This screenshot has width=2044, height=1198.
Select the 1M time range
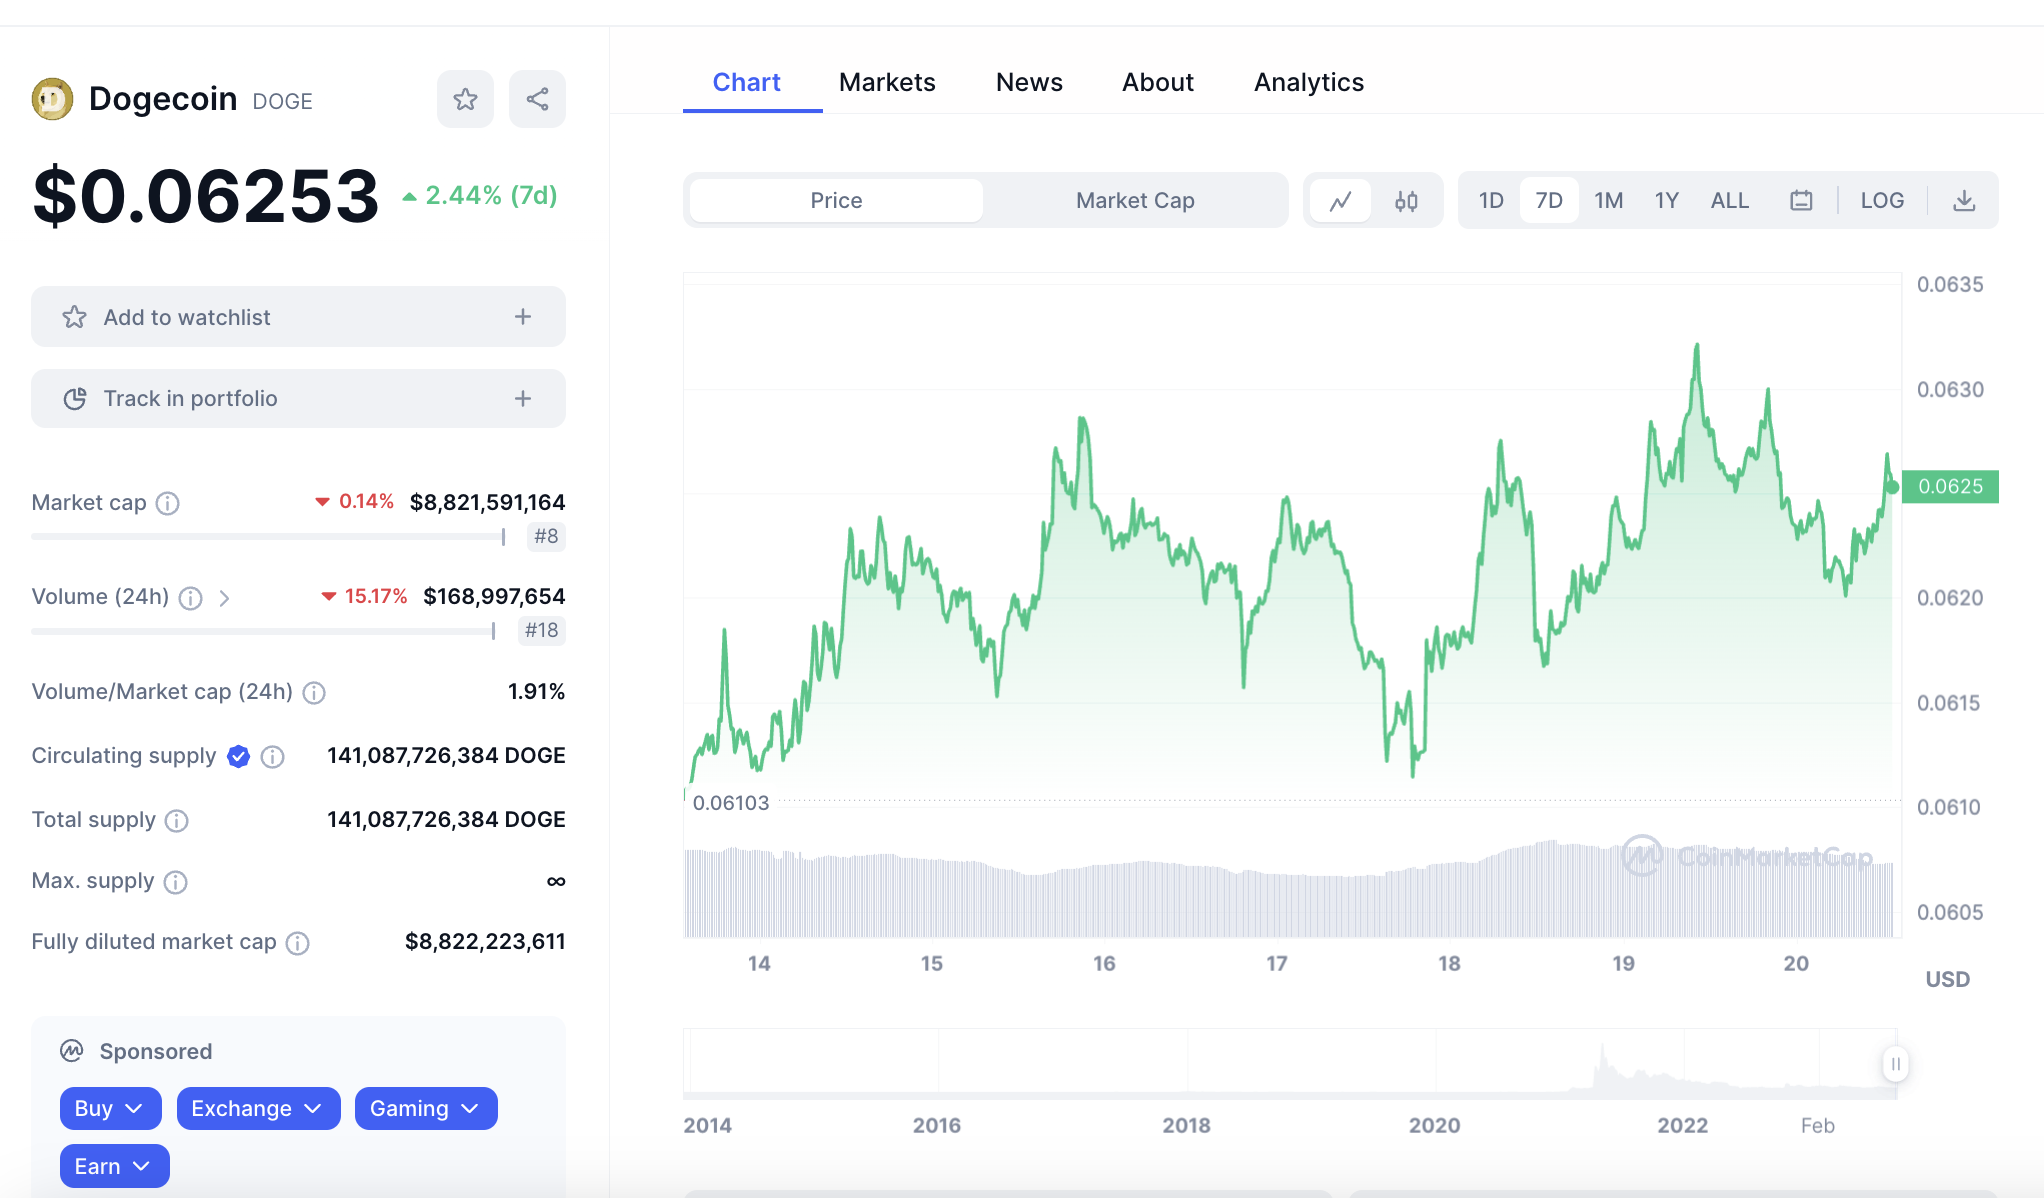pos(1608,201)
